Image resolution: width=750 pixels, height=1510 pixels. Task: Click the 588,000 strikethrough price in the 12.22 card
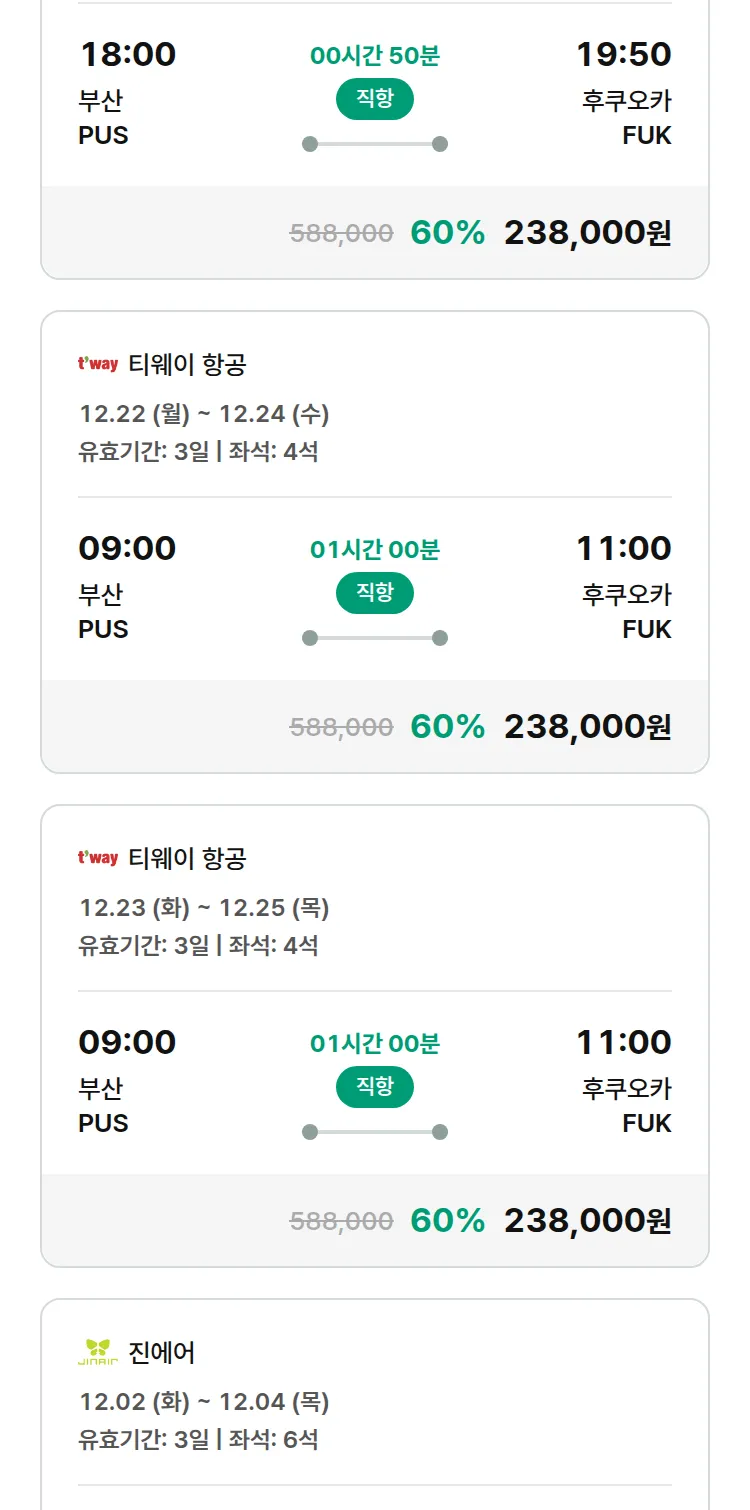(341, 727)
